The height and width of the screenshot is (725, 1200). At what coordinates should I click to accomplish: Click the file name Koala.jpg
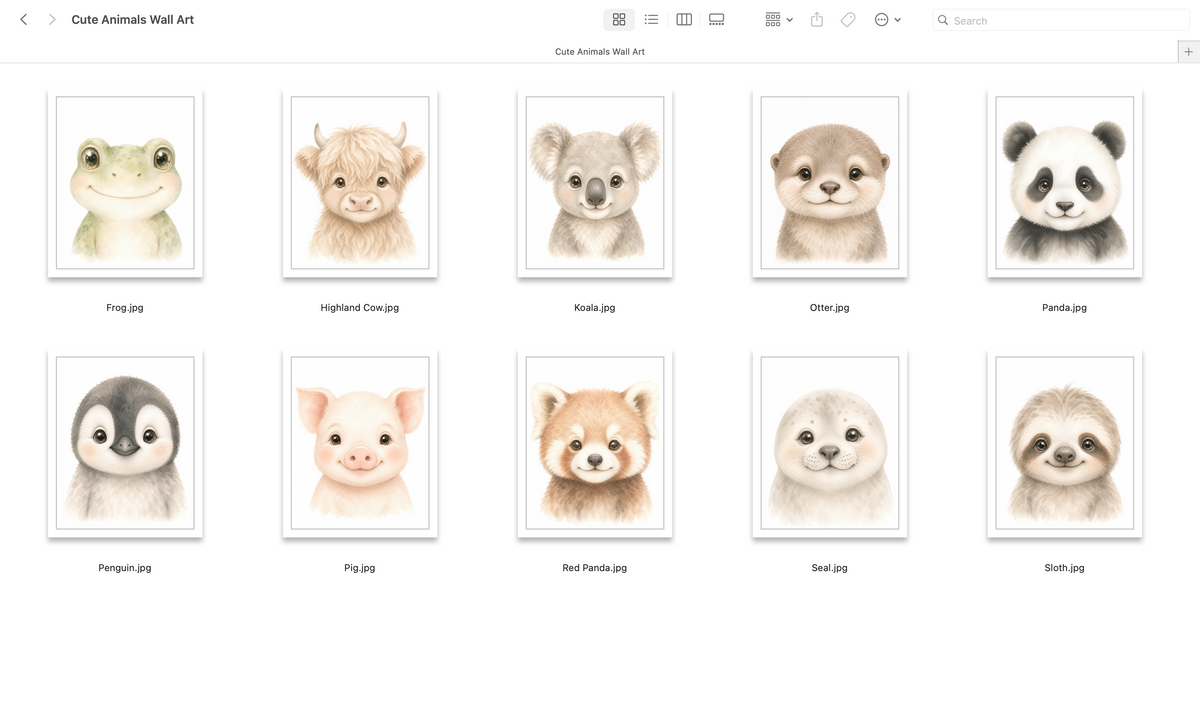coord(595,308)
